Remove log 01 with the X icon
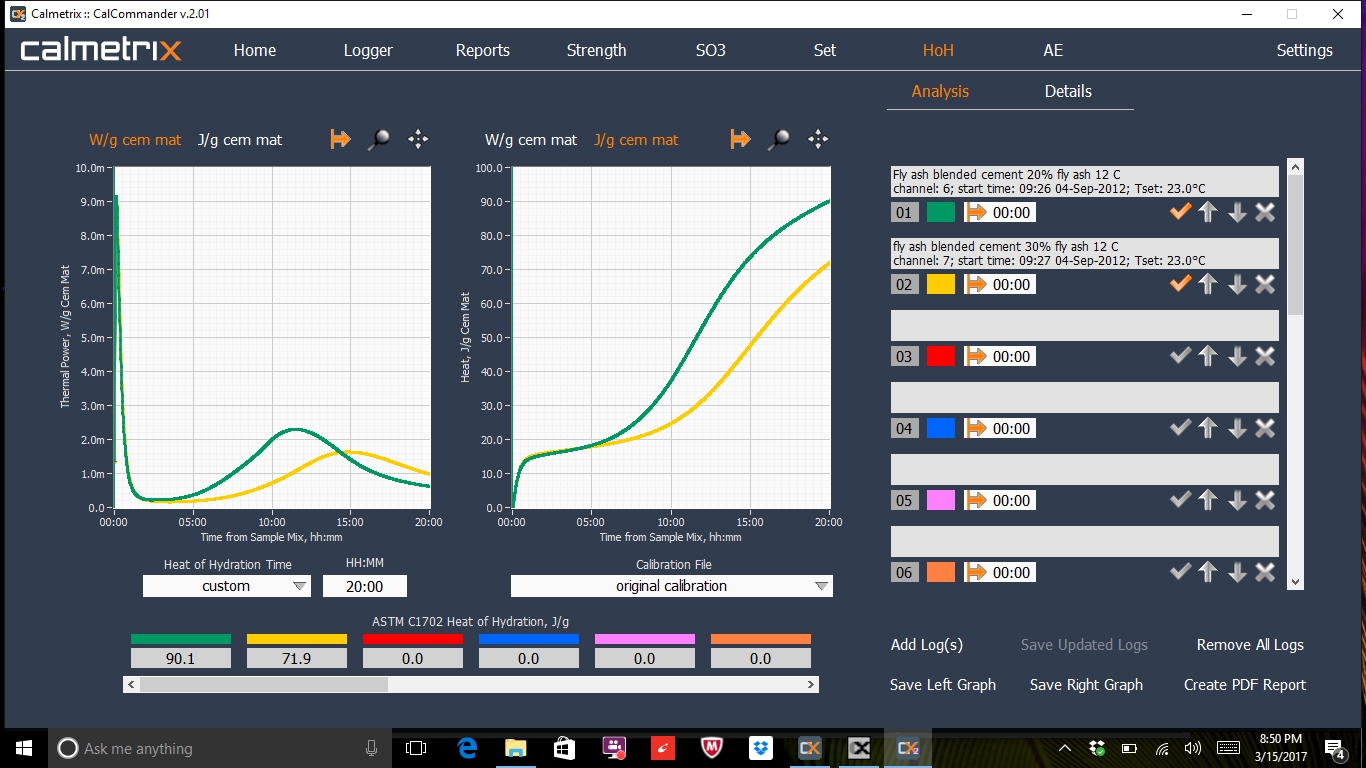Viewport: 1366px width, 768px height. point(1265,212)
